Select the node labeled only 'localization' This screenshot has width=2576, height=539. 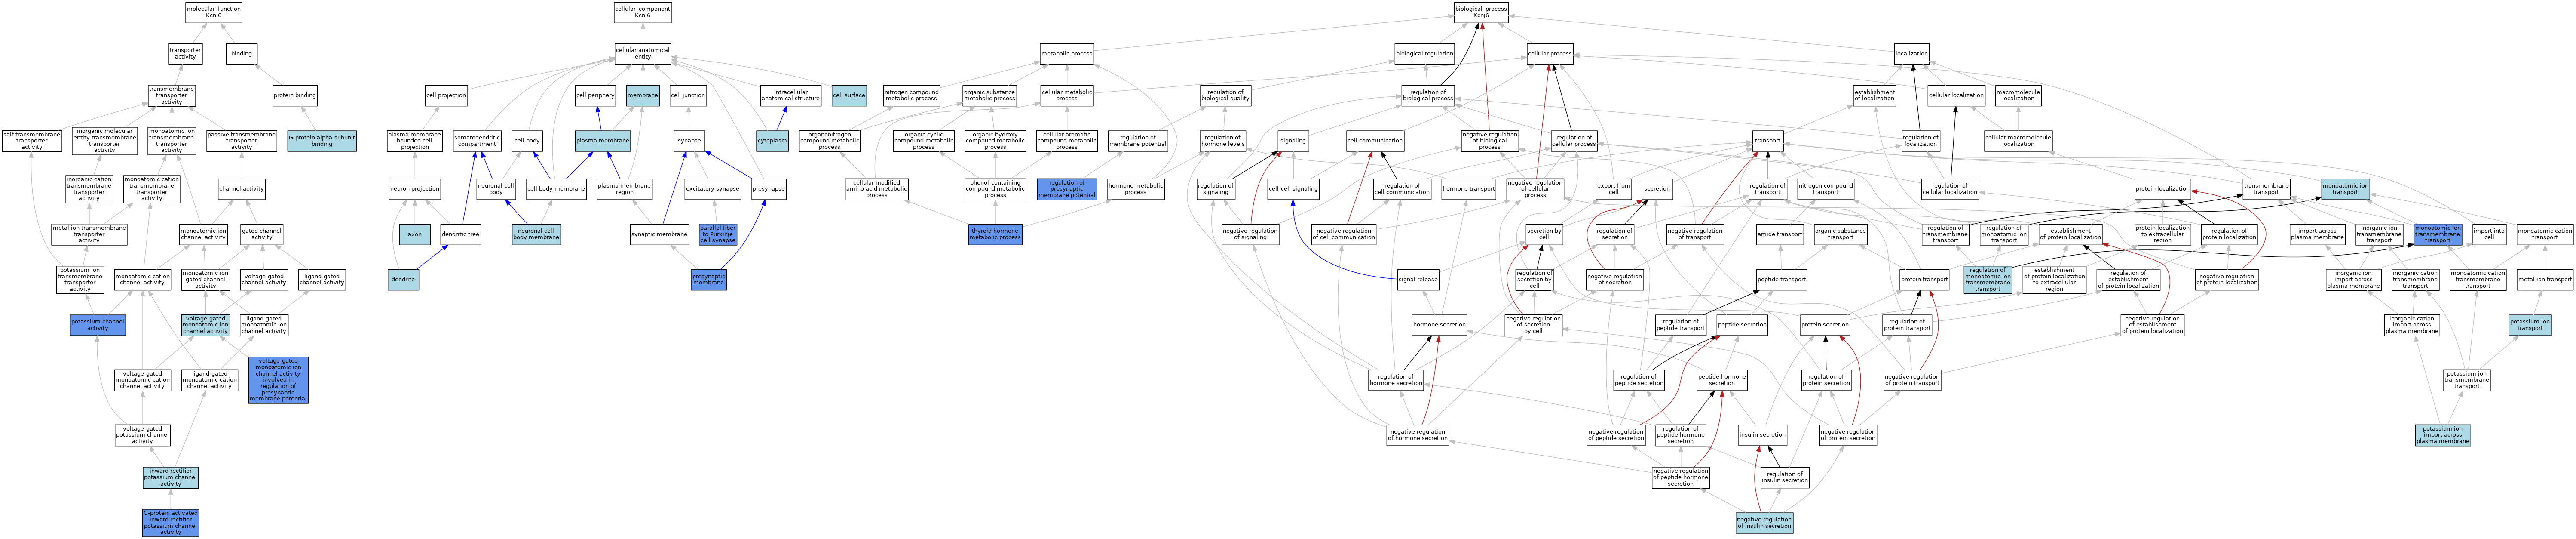[x=1912, y=54]
